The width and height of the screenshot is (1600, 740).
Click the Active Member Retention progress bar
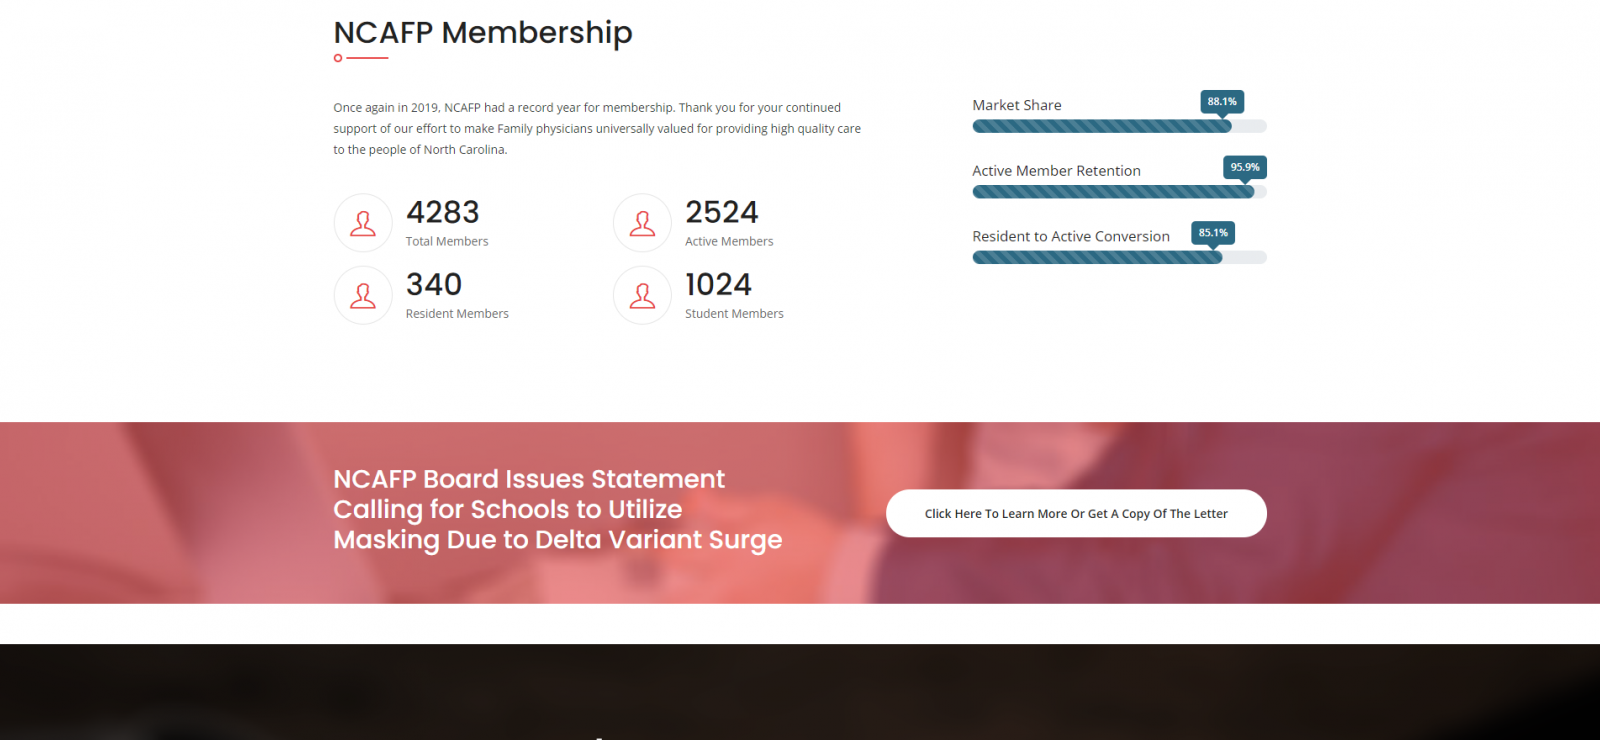(1119, 192)
